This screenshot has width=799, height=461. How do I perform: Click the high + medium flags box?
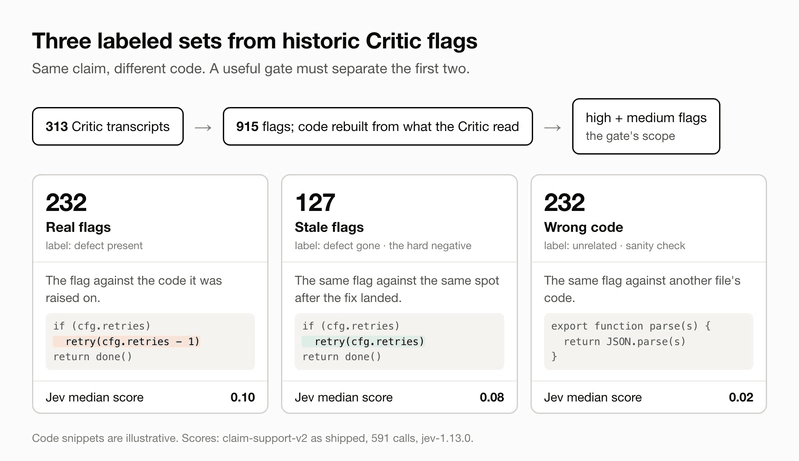[646, 126]
